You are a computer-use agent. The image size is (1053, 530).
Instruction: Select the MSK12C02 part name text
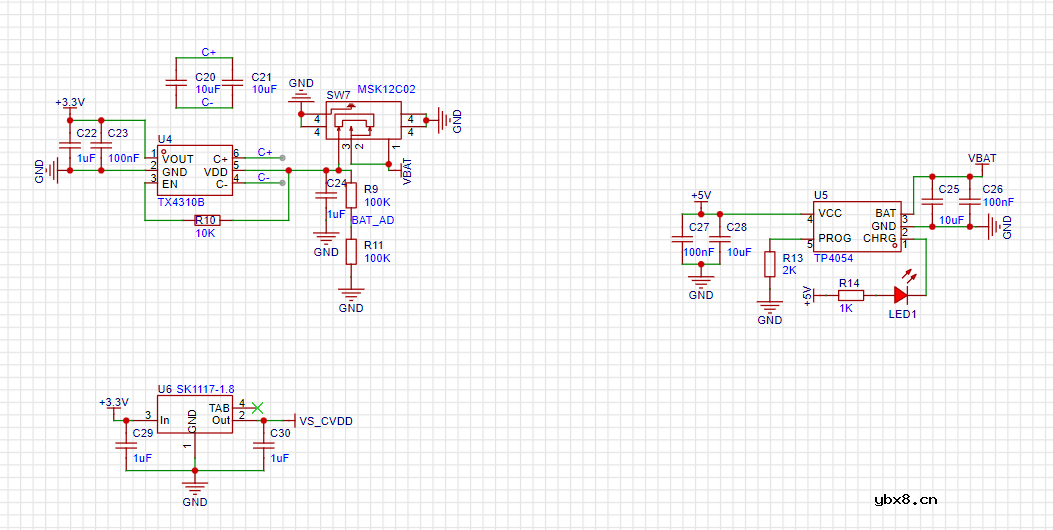click(x=386, y=89)
